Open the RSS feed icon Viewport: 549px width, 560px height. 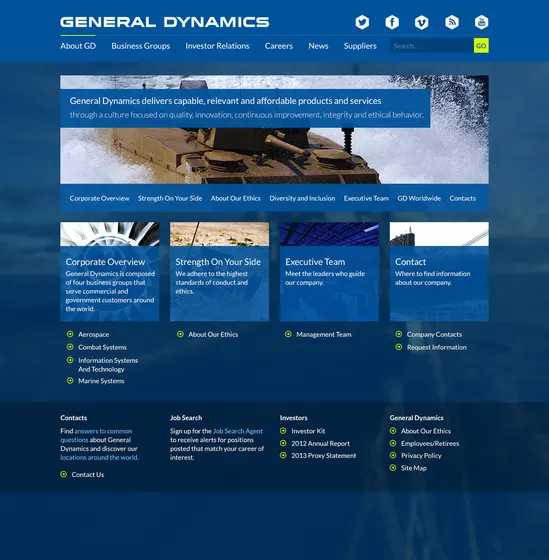click(452, 22)
